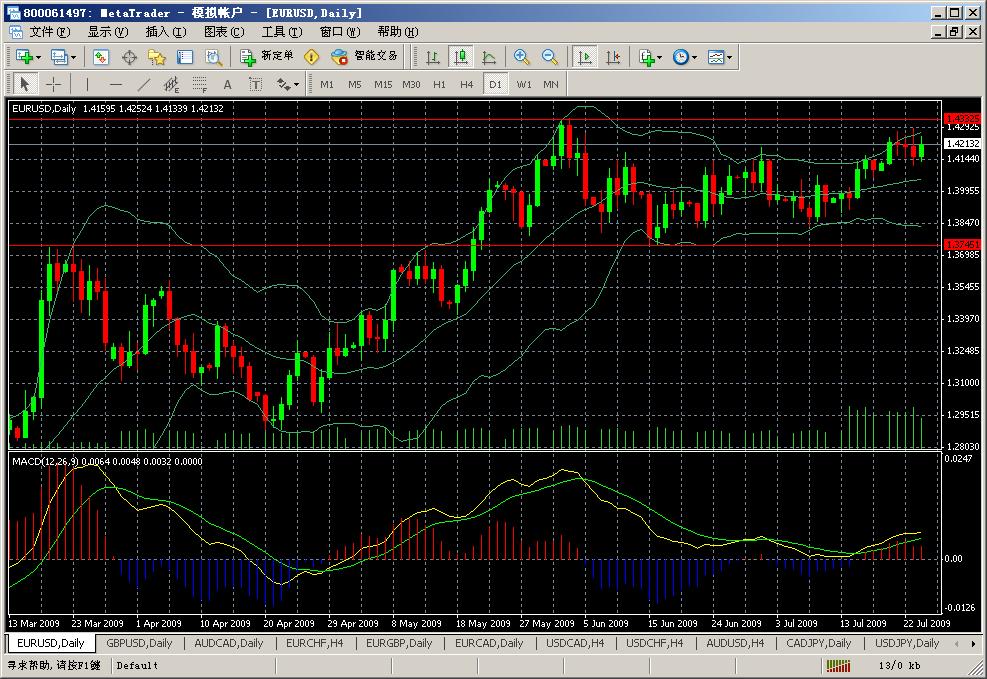Expand the chart templates dropdown
987x679 pixels.
(720, 57)
